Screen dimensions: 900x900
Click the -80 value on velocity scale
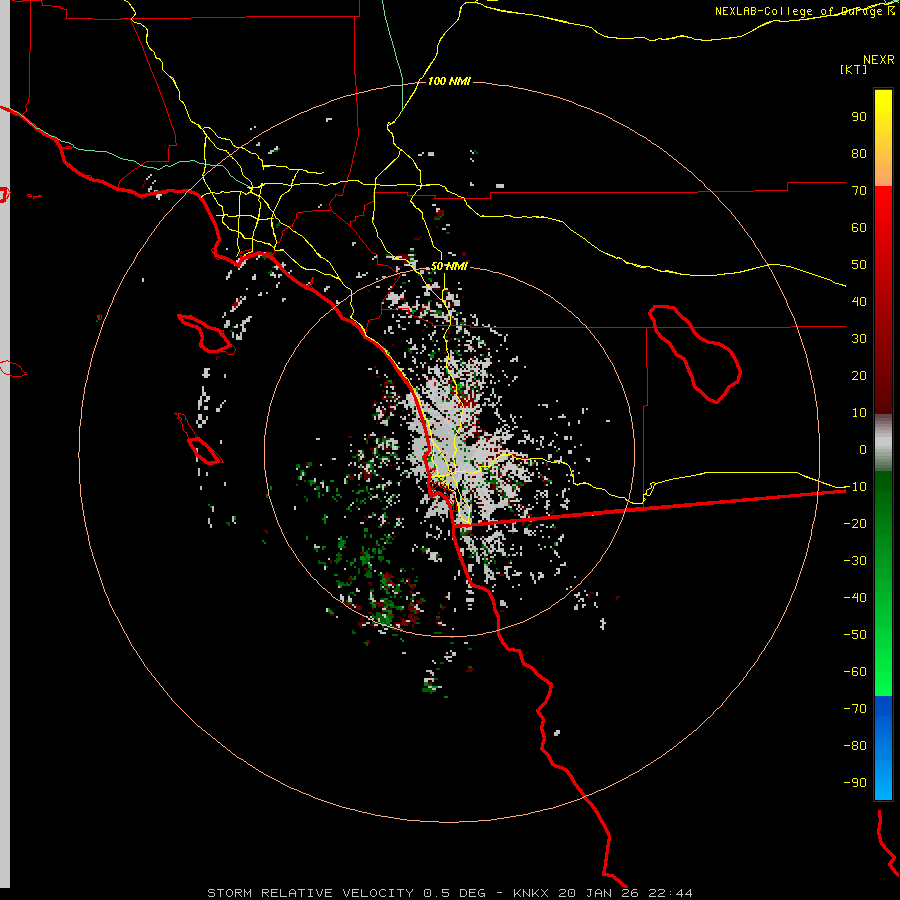pyautogui.click(x=855, y=746)
